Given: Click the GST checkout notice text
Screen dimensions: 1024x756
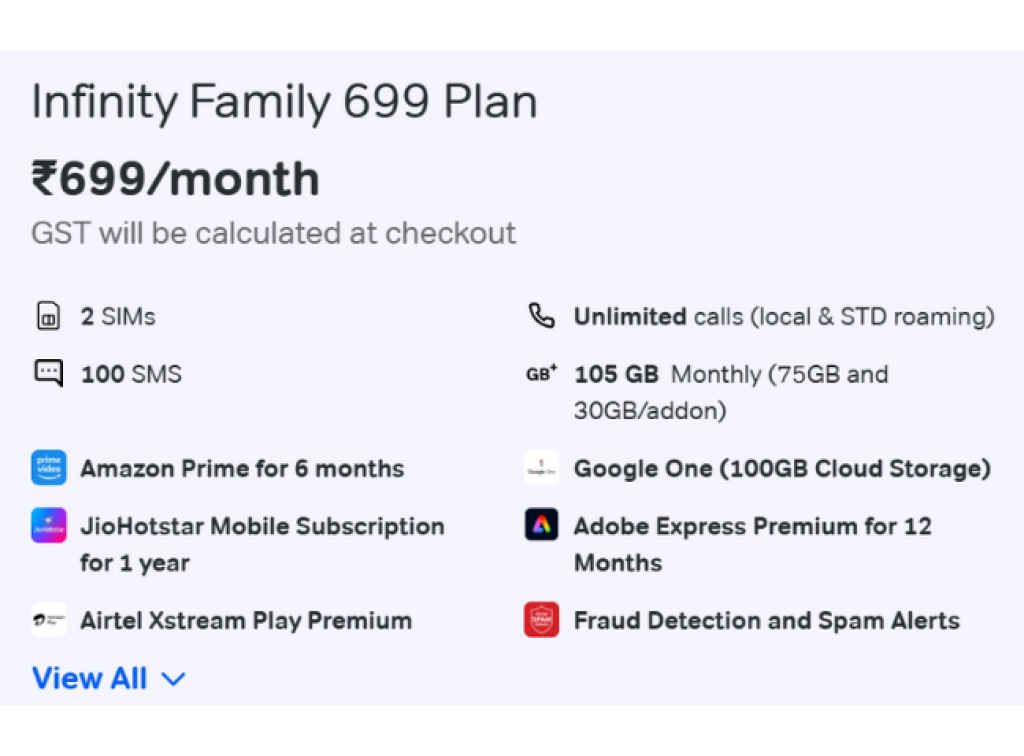Looking at the screenshot, I should pos(273,233).
